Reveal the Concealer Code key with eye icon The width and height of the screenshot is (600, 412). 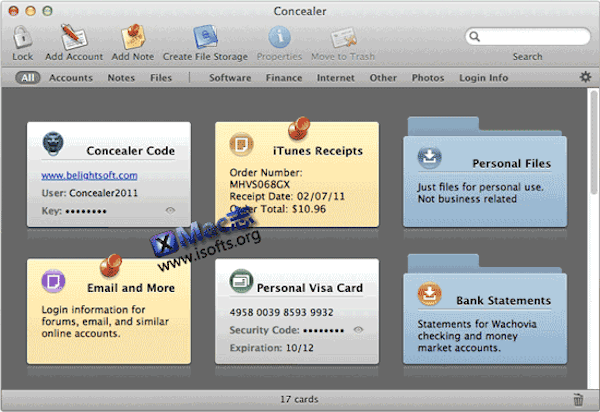(170, 210)
